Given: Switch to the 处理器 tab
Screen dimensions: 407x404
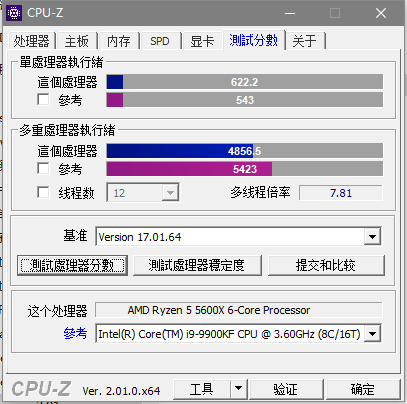Looking at the screenshot, I should [32, 41].
